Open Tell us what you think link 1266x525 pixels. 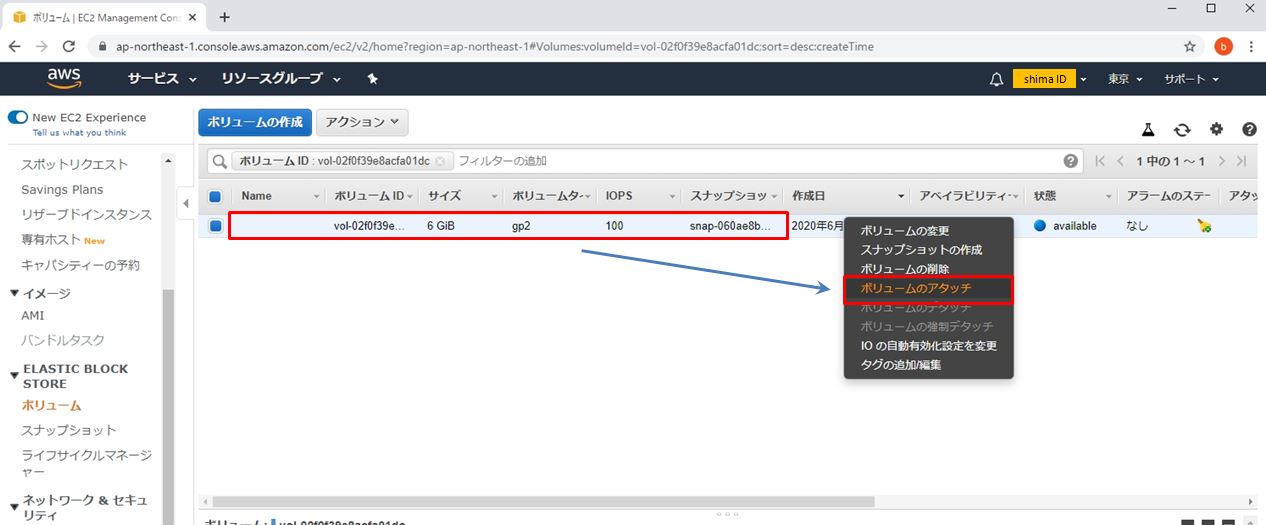click(x=80, y=132)
